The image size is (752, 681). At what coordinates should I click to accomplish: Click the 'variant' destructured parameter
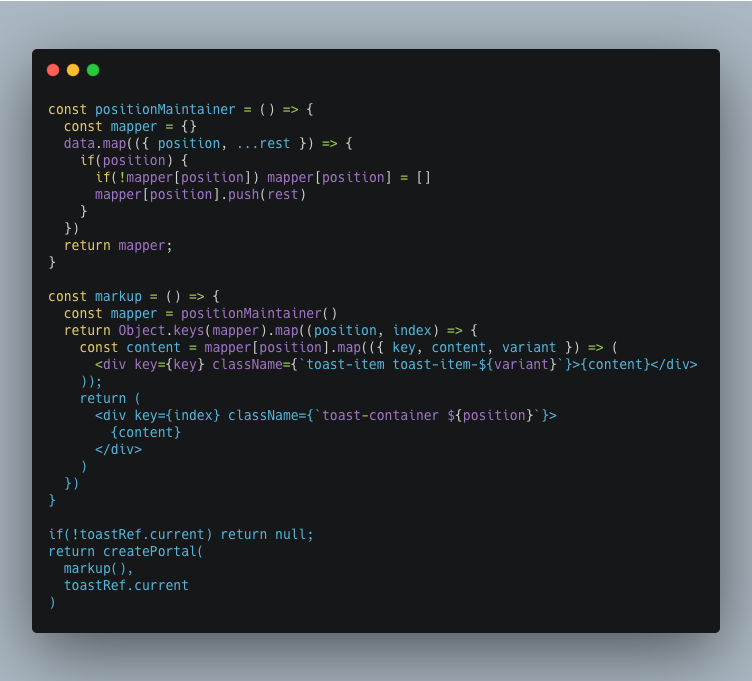tap(529, 348)
